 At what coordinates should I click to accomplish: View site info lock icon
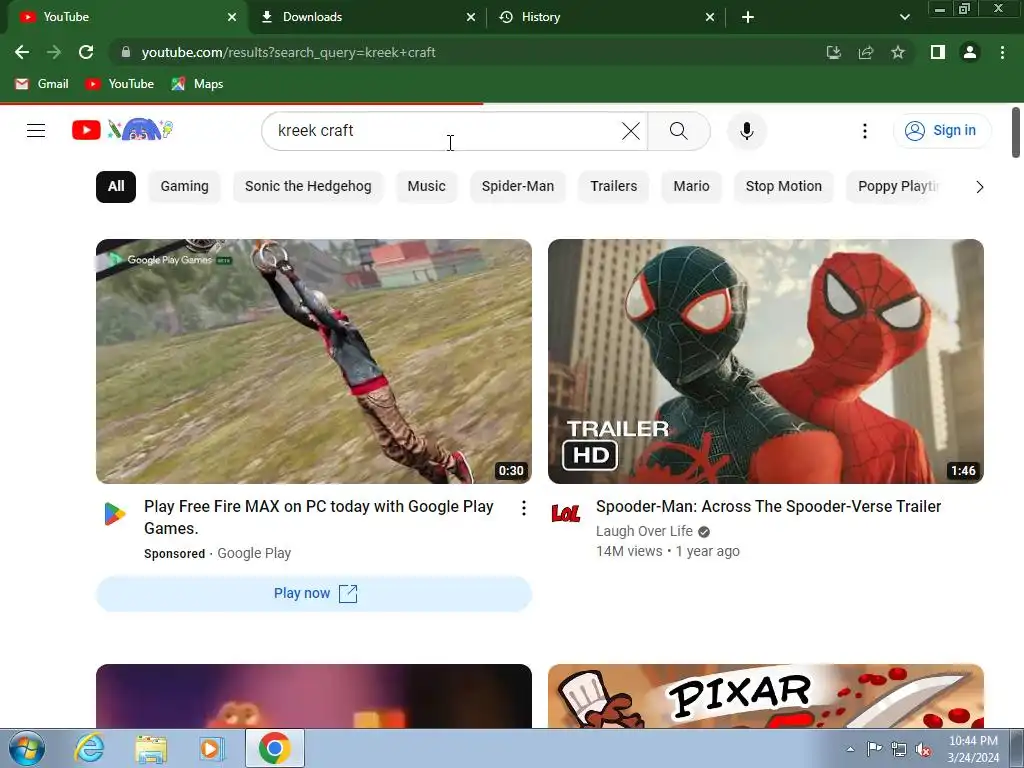[126, 52]
